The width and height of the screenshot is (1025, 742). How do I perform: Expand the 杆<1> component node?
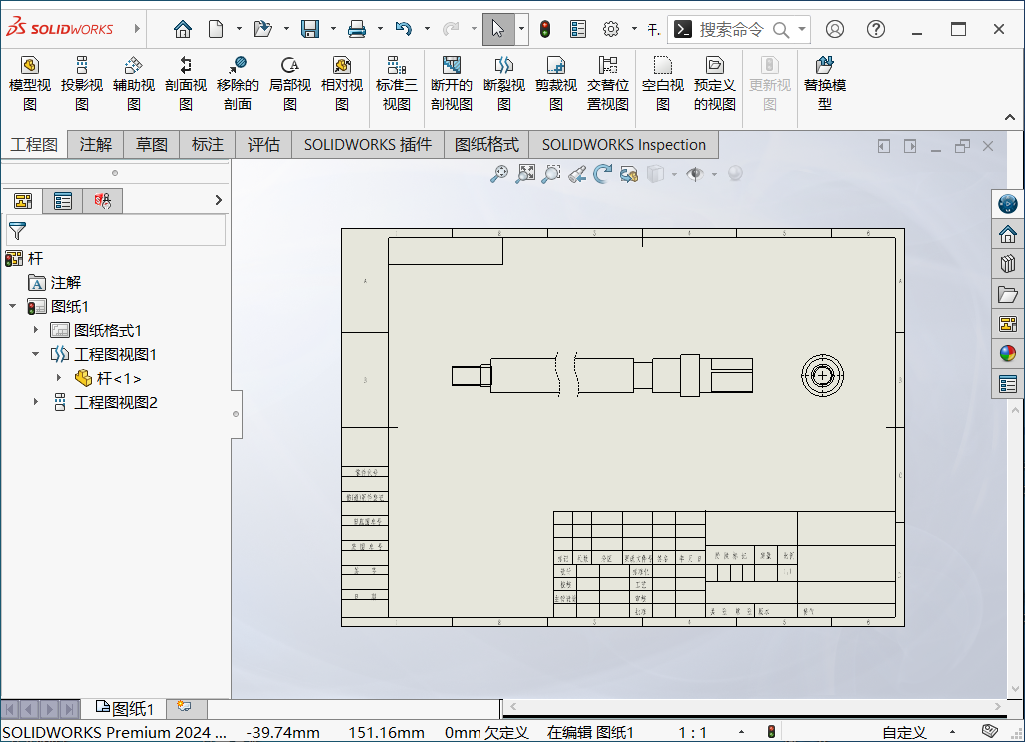coord(59,378)
